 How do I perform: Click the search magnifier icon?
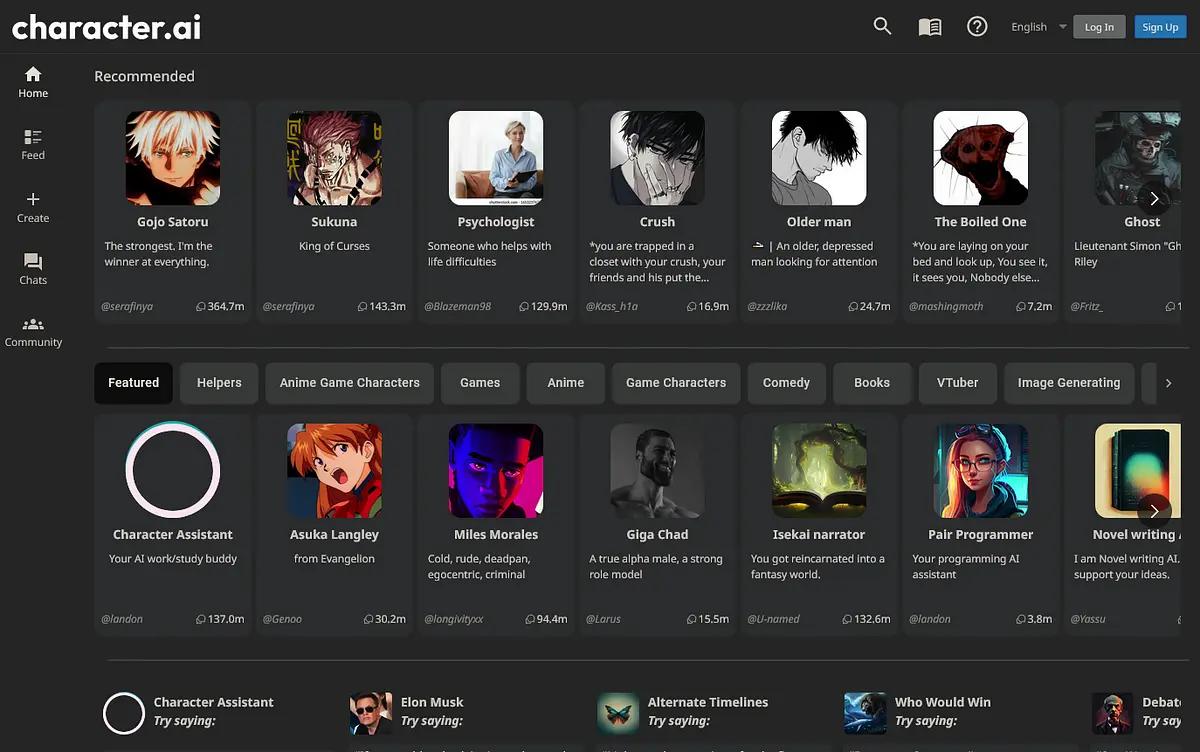882,27
